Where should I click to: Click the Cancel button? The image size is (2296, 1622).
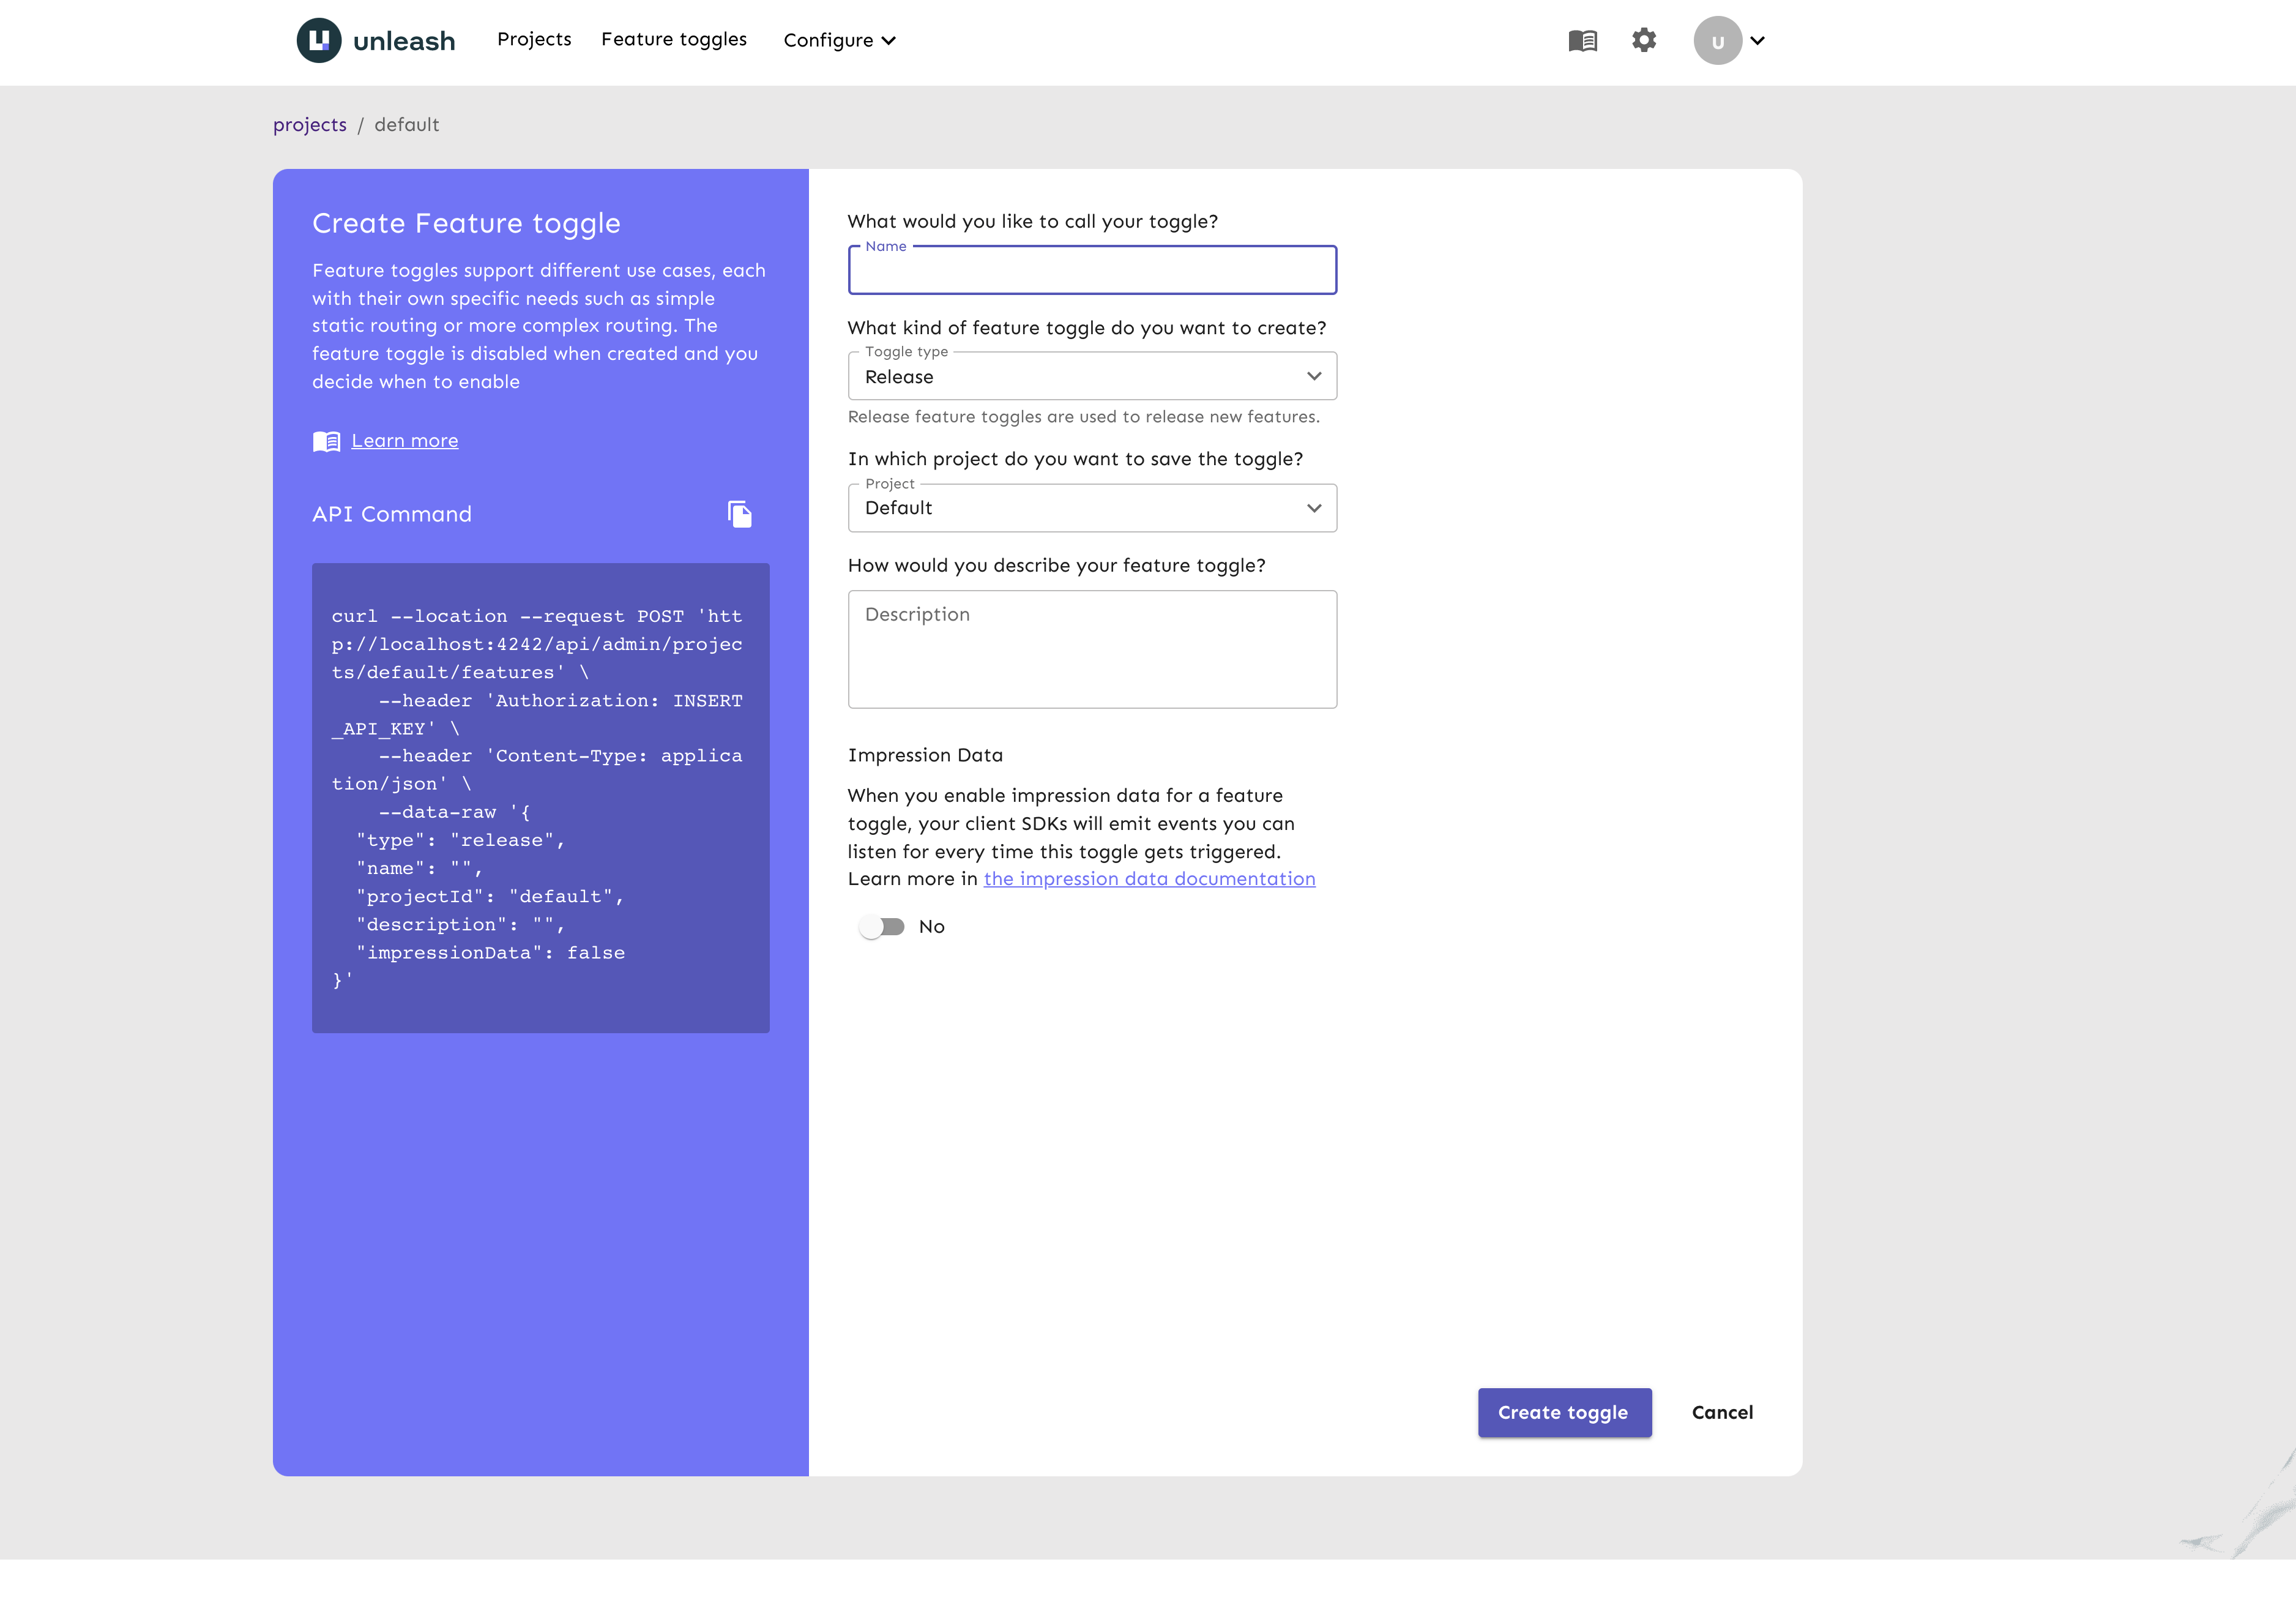pos(1721,1412)
